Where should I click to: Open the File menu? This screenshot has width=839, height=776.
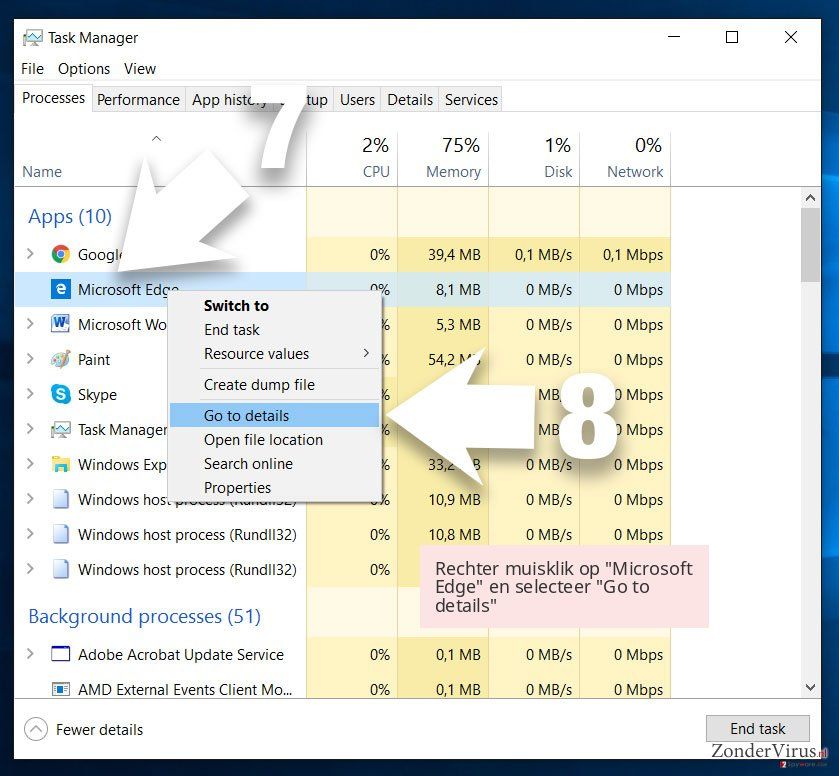[x=32, y=69]
